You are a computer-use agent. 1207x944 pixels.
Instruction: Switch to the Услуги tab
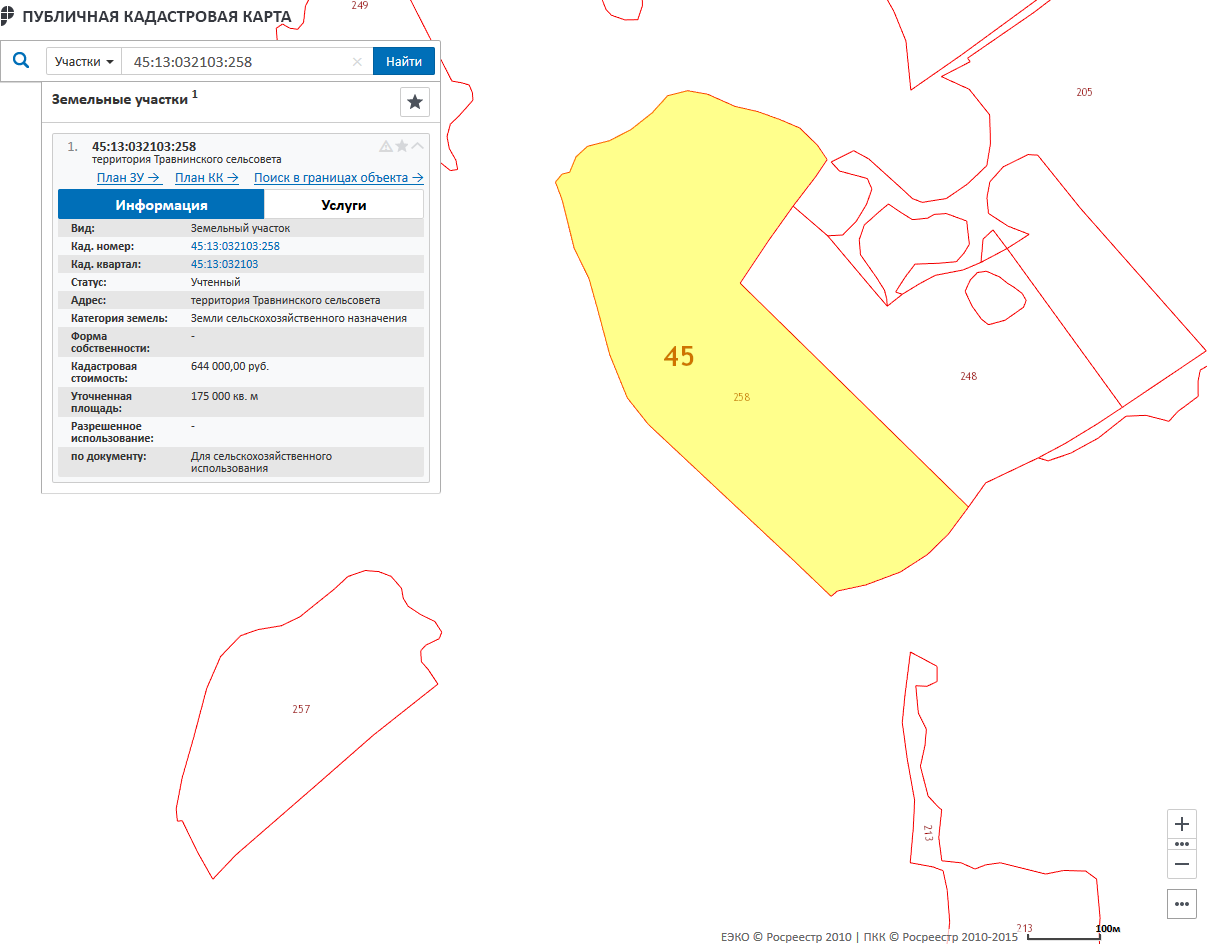(x=343, y=205)
